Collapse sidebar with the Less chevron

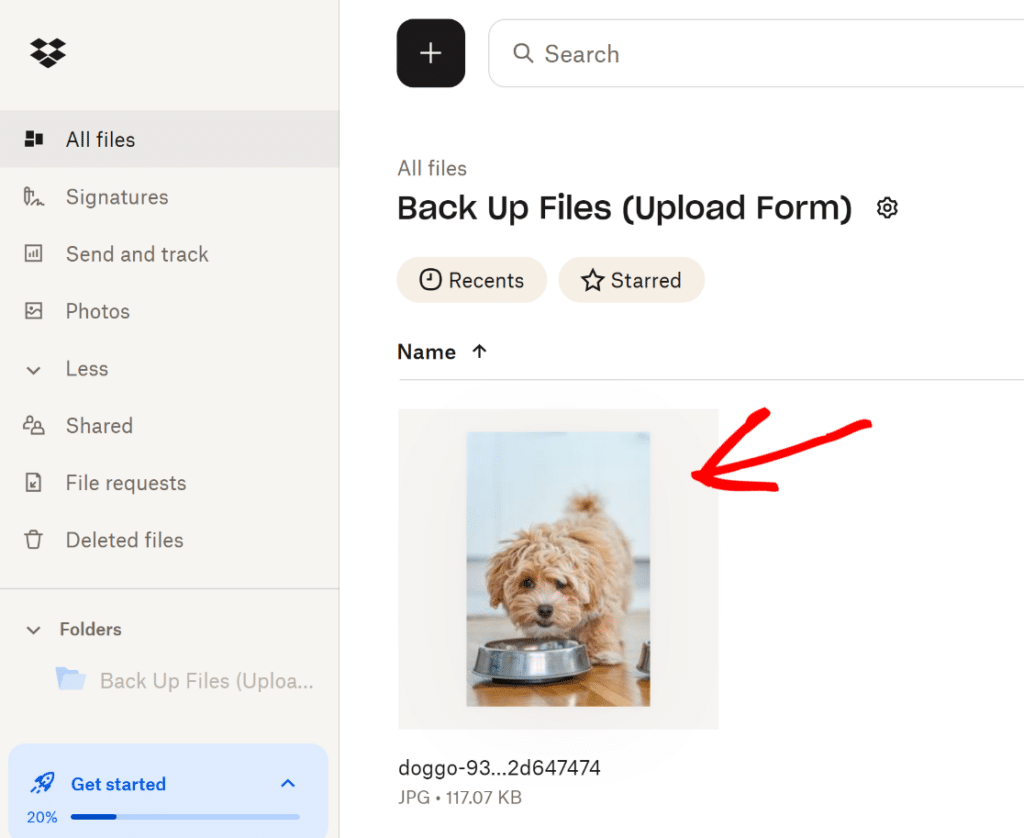tap(34, 369)
